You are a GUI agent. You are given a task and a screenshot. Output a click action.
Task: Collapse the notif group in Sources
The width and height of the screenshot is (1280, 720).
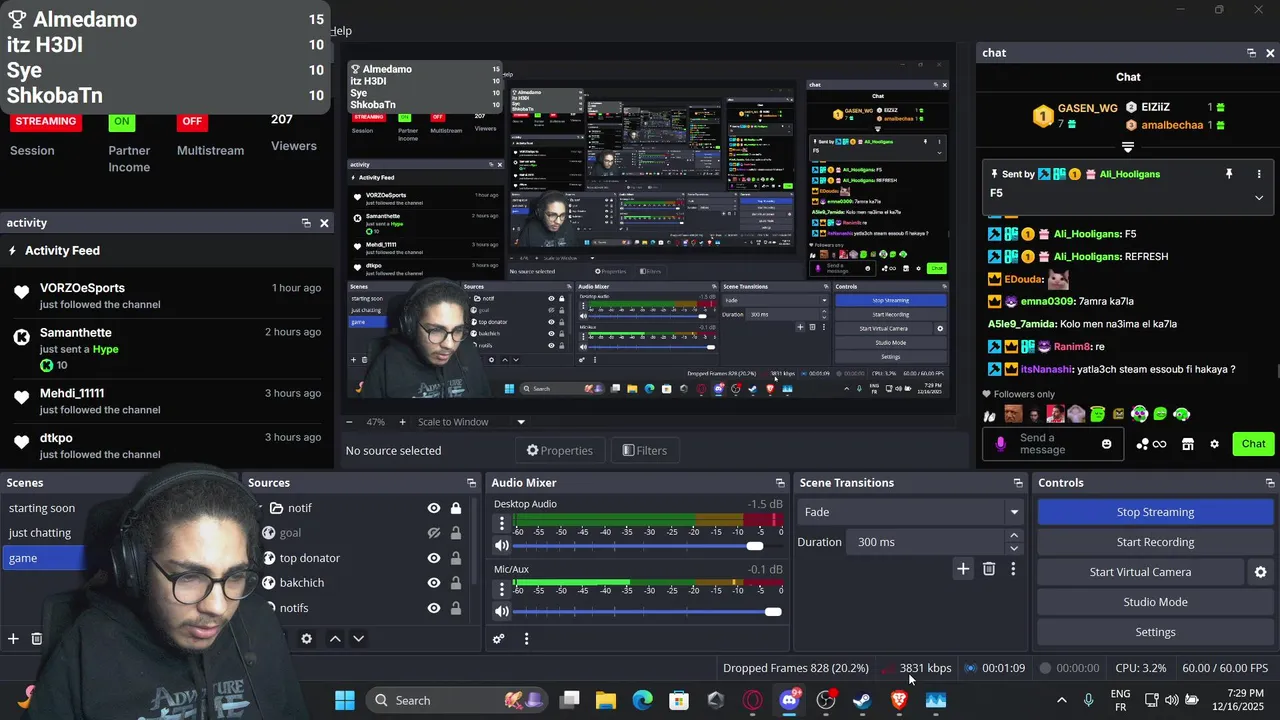coord(261,508)
